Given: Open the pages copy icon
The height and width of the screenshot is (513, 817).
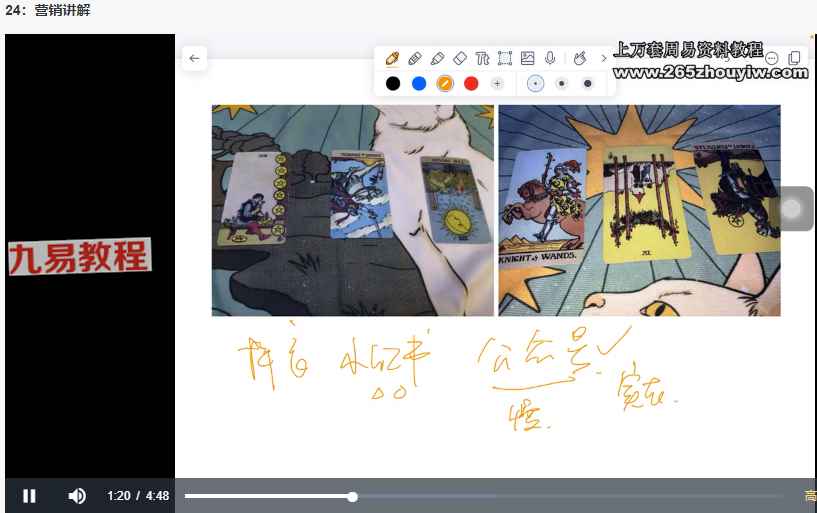Looking at the screenshot, I should tap(795, 58).
